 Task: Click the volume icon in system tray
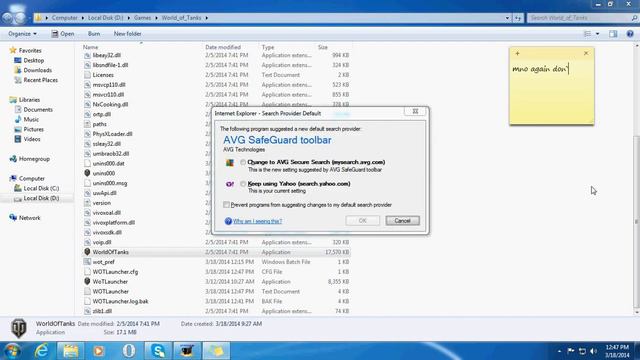[594, 351]
